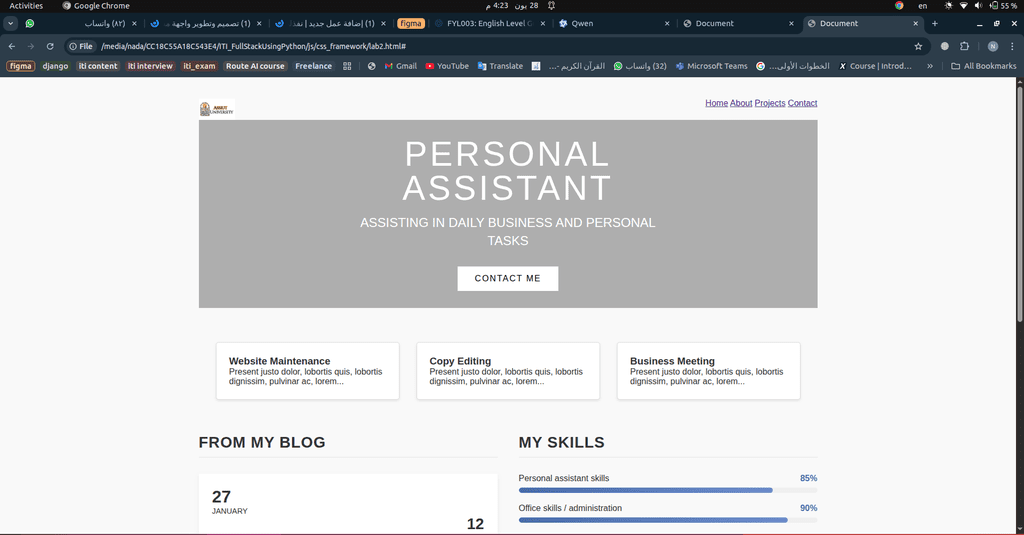This screenshot has height=535, width=1024.
Task: Open the bookmarks apps grid icon
Action: tap(347, 66)
